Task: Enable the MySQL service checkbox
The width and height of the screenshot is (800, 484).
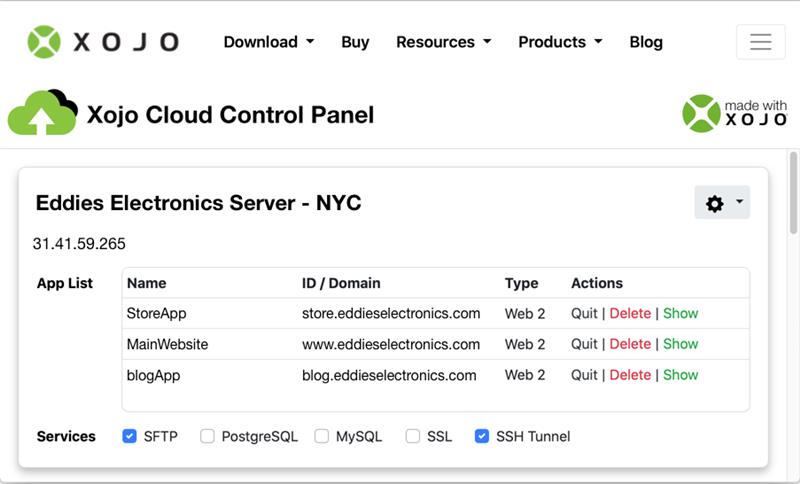Action: [322, 436]
